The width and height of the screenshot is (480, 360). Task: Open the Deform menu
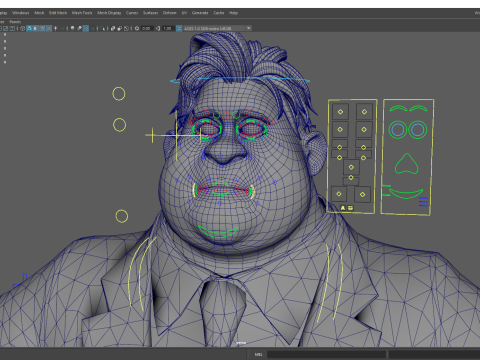[x=169, y=13]
